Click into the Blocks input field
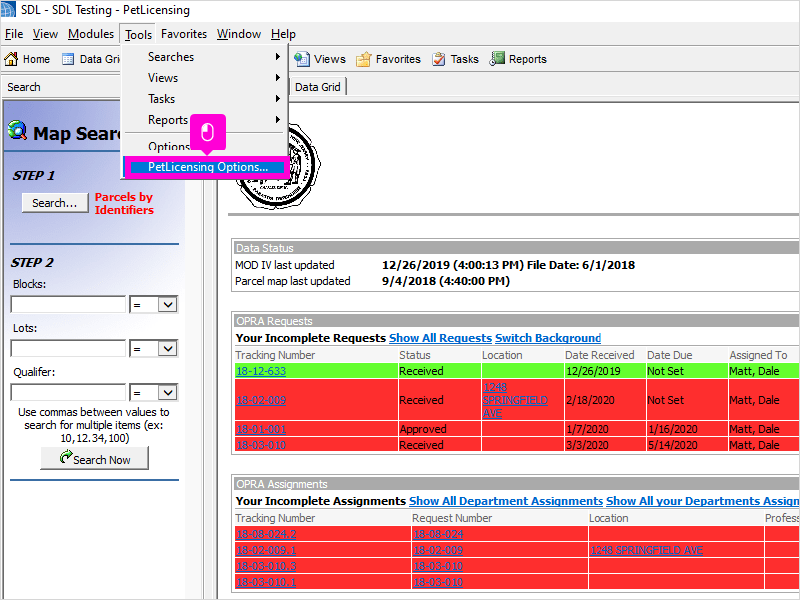This screenshot has height=600, width=800. pyautogui.click(x=68, y=305)
